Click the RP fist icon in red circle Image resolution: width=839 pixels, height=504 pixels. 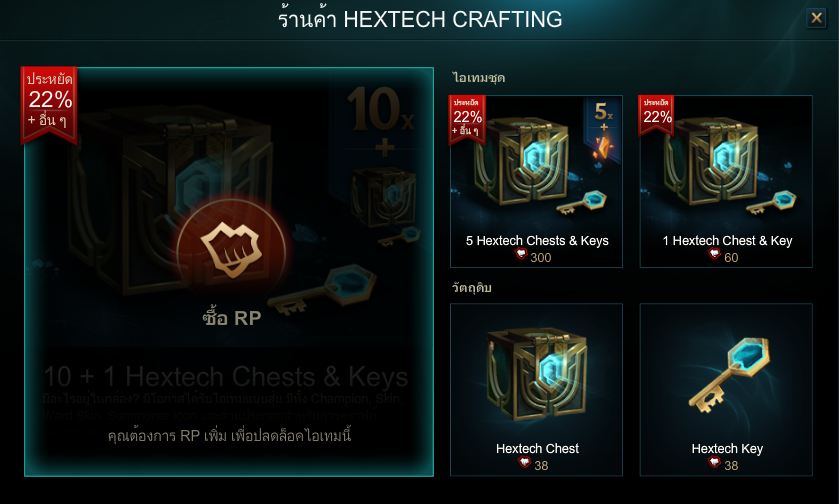231,251
